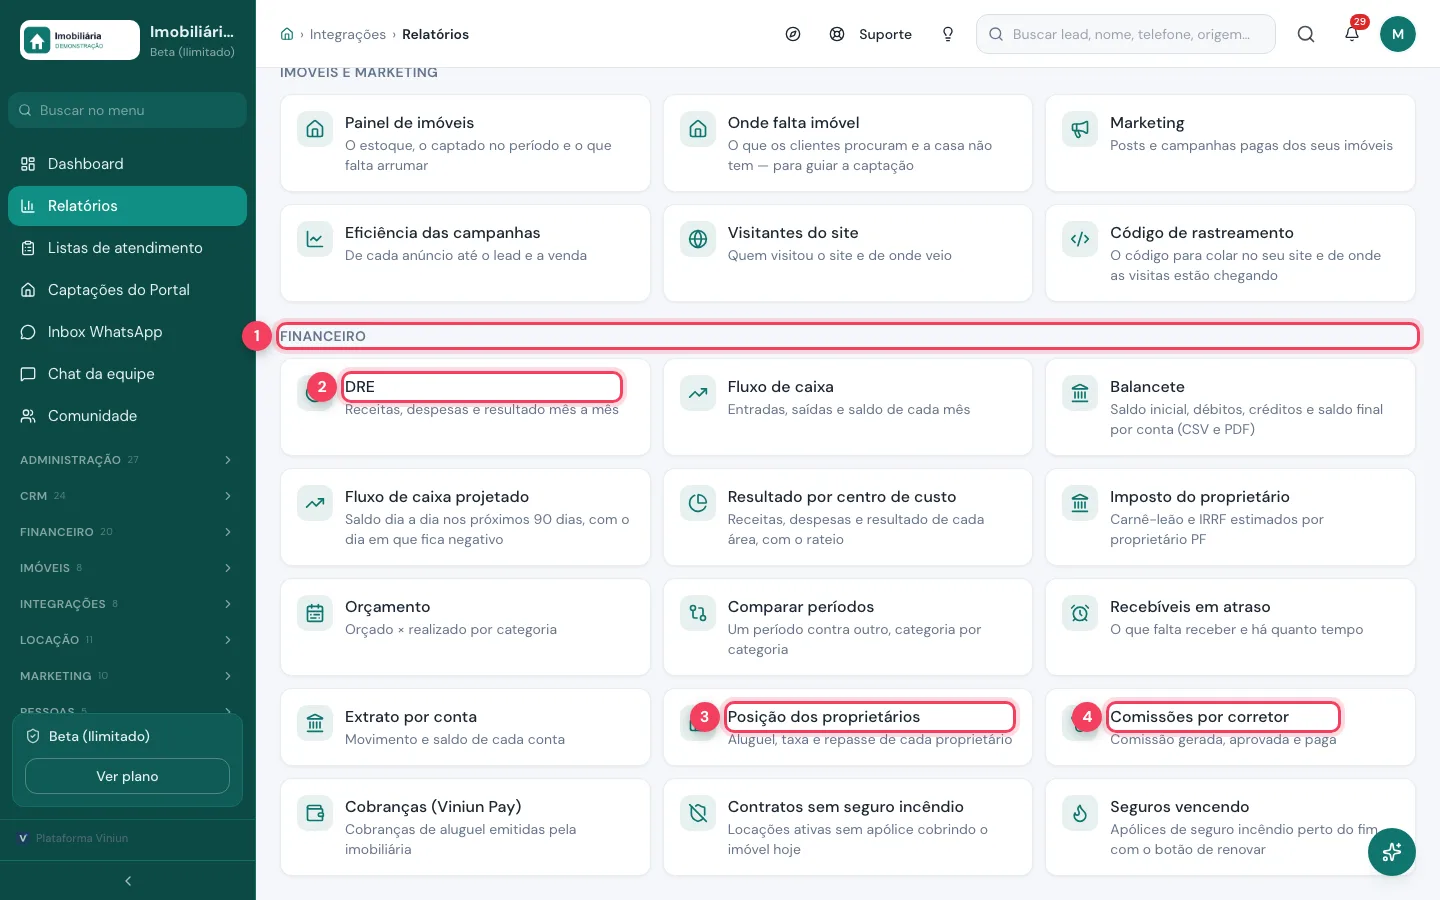
Task: Open the notifications bell icon
Action: coord(1352,34)
